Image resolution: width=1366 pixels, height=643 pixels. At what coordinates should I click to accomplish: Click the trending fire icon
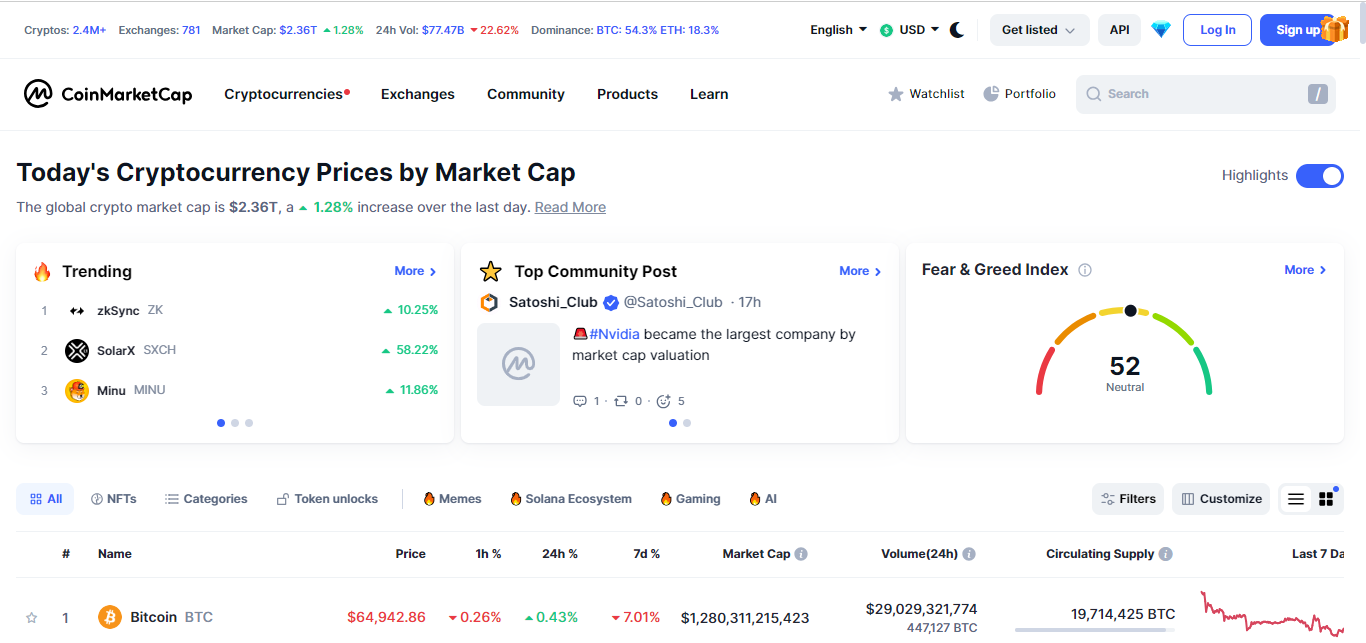(42, 272)
